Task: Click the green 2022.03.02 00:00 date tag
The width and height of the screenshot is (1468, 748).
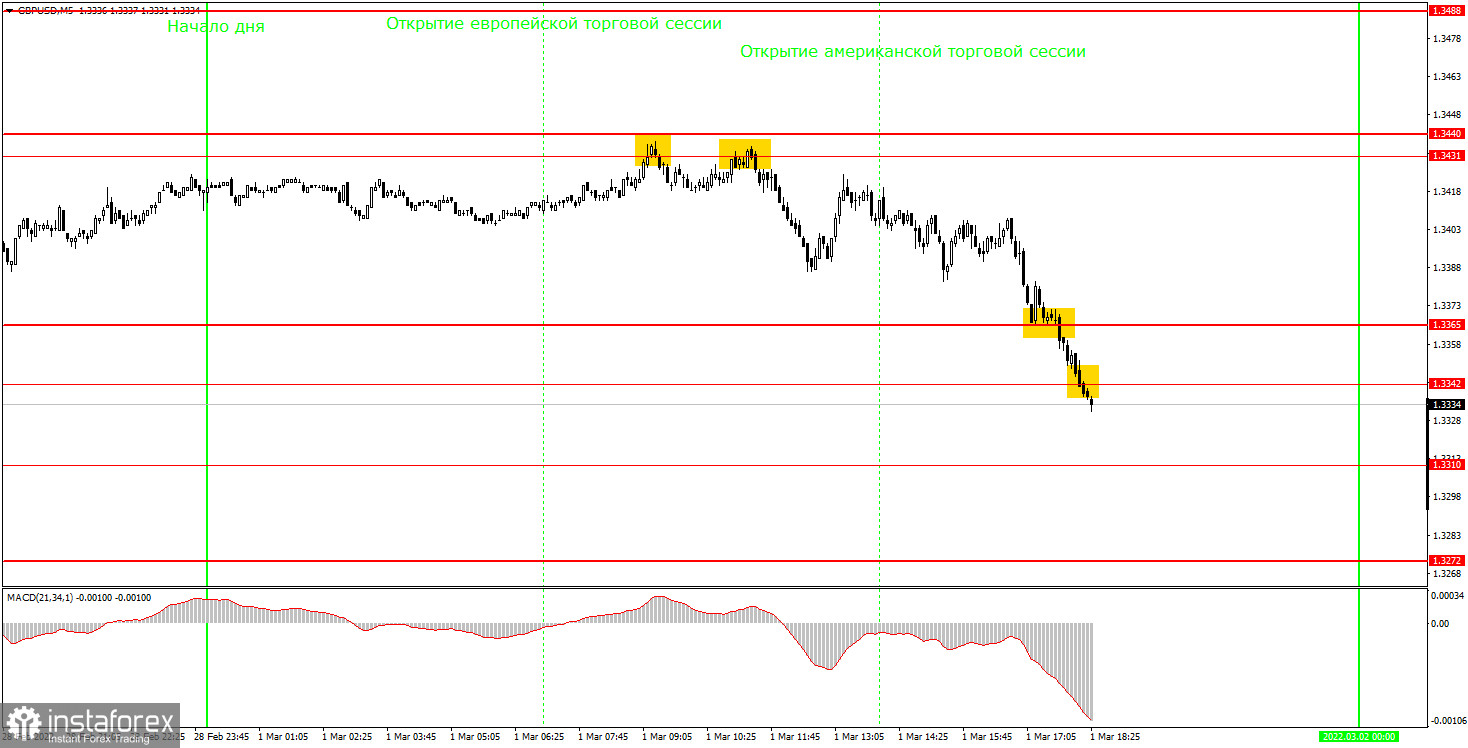Action: (x=1359, y=737)
